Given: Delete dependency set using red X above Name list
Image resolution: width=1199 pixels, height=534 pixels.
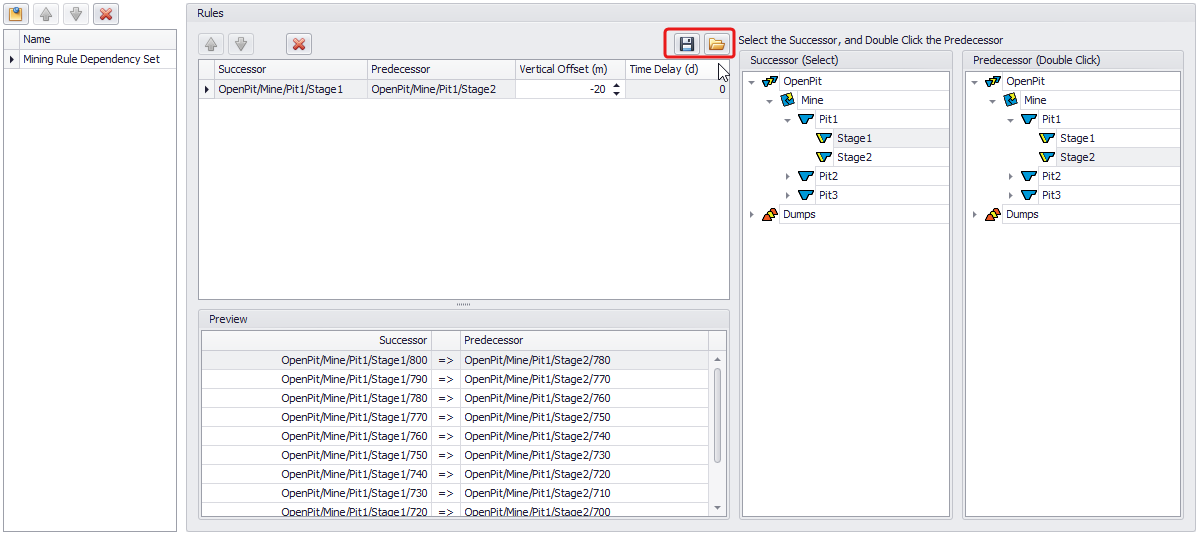Looking at the screenshot, I should [x=107, y=14].
